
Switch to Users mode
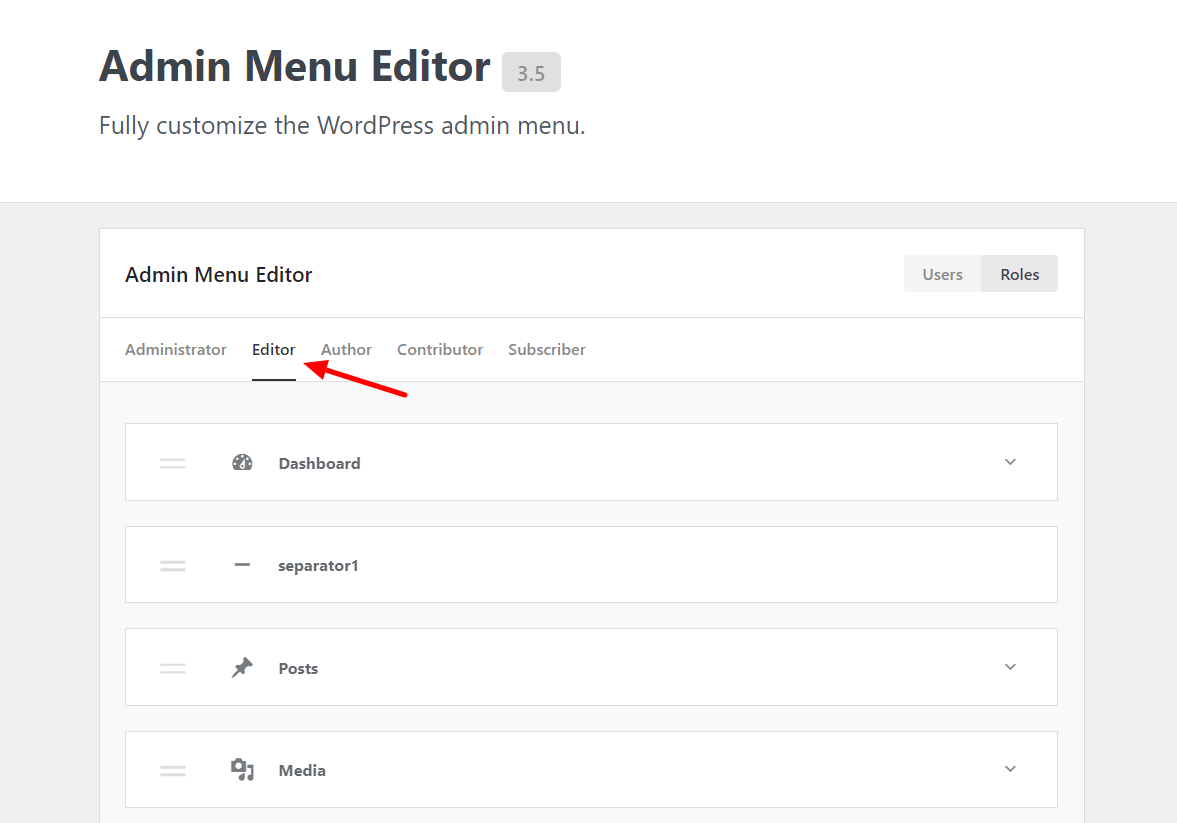pyautogui.click(x=942, y=274)
